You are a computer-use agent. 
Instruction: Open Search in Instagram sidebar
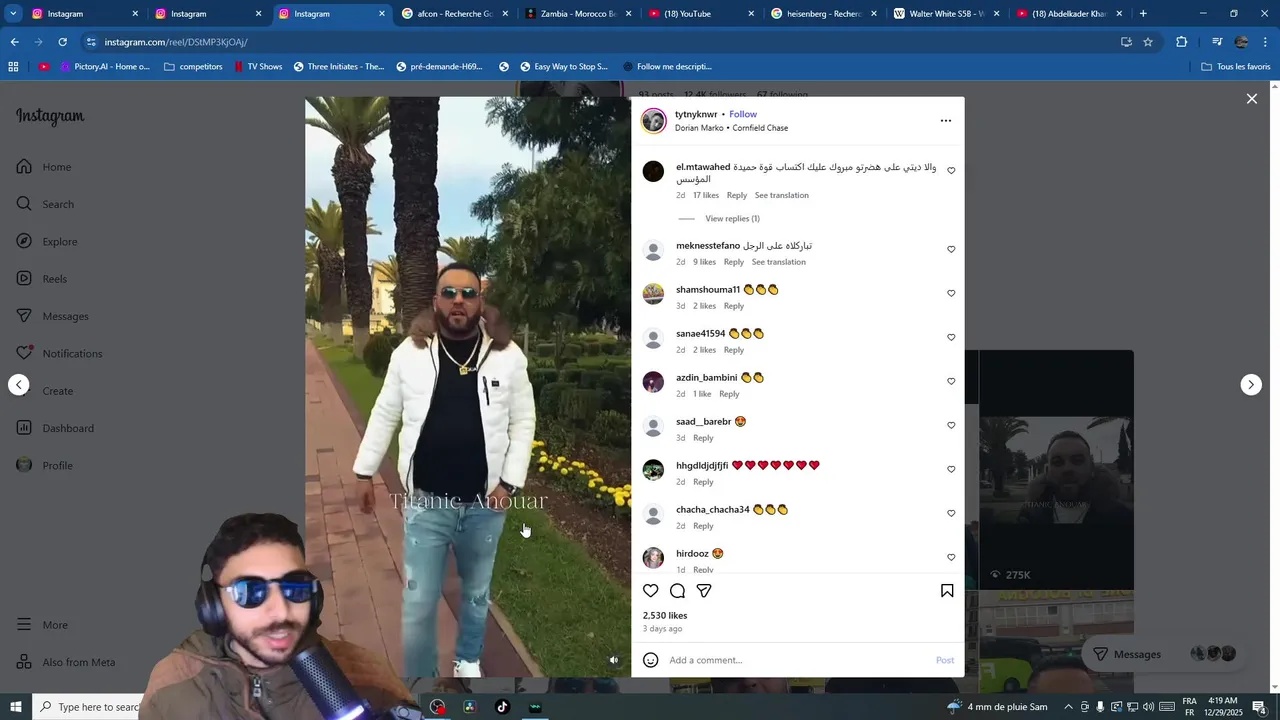point(45,204)
